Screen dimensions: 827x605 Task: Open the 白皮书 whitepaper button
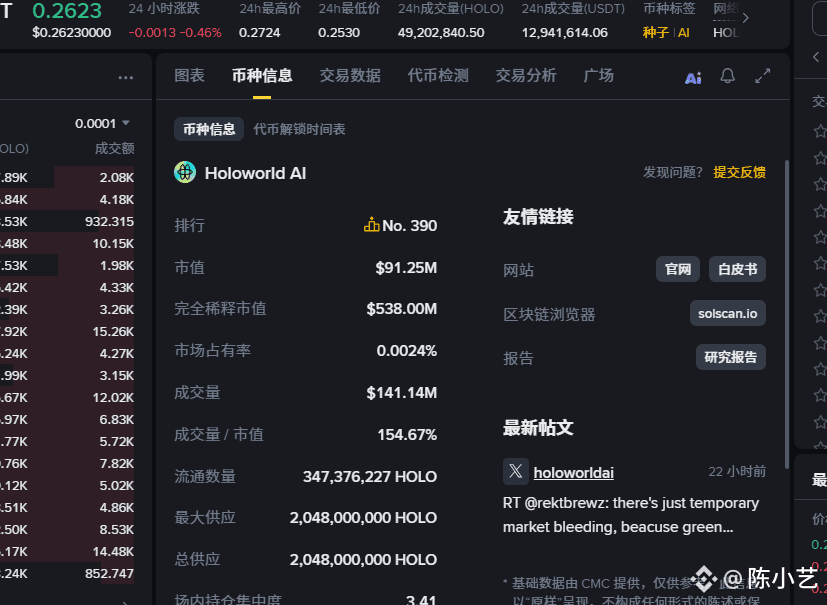[737, 269]
